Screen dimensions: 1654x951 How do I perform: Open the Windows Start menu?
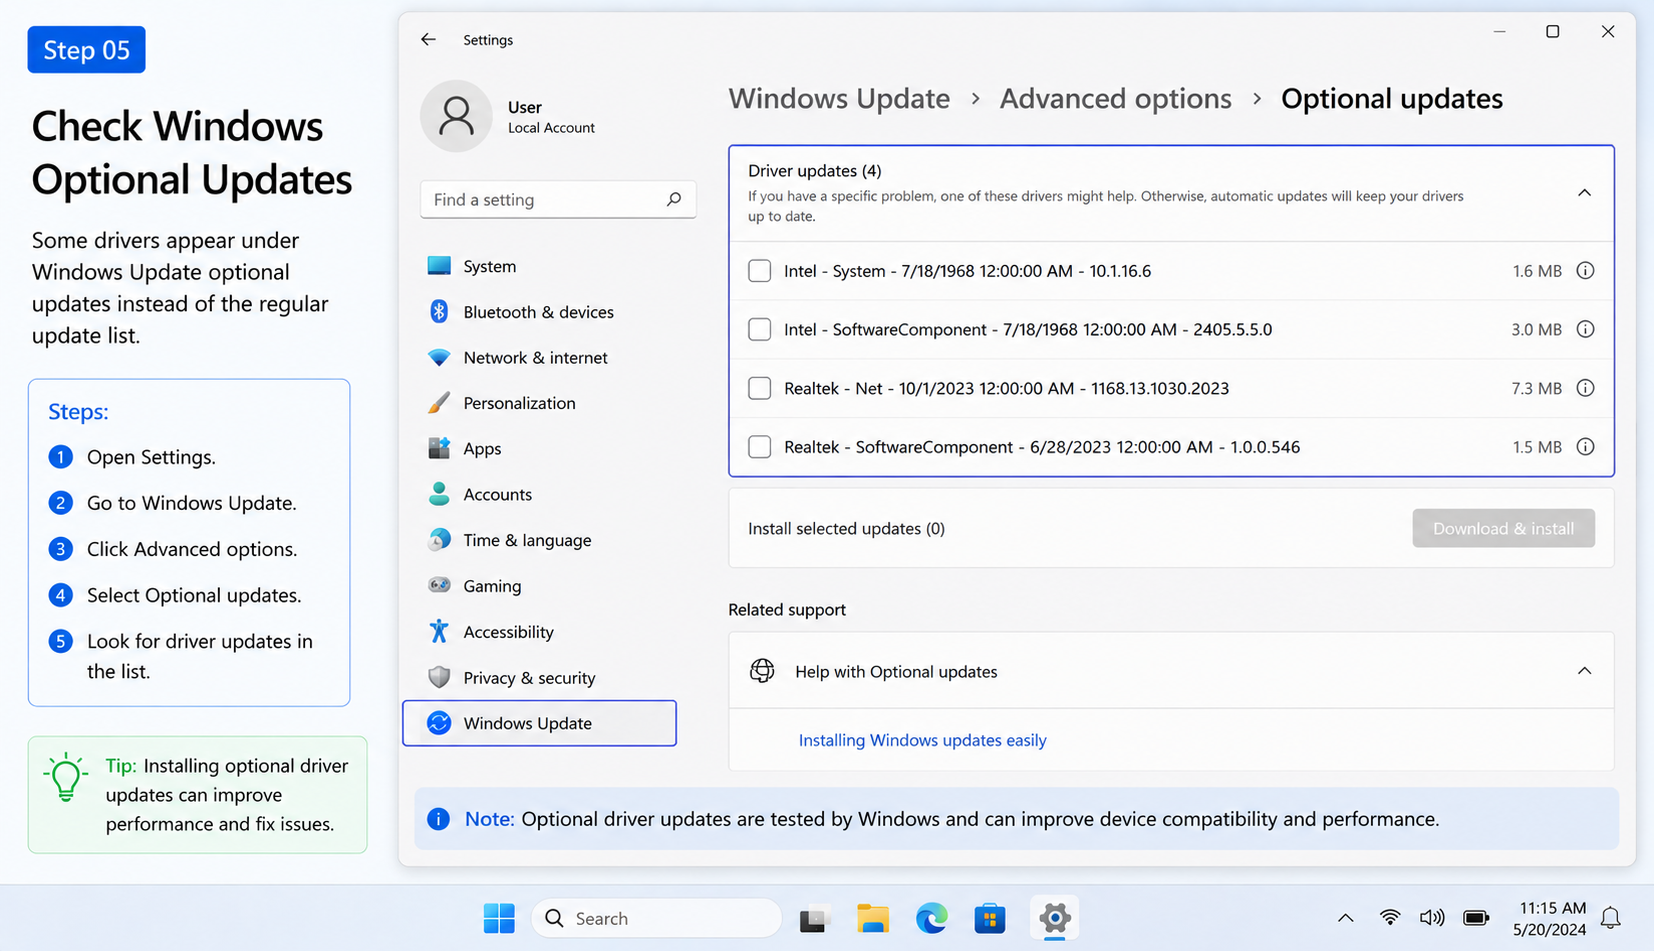coord(499,918)
